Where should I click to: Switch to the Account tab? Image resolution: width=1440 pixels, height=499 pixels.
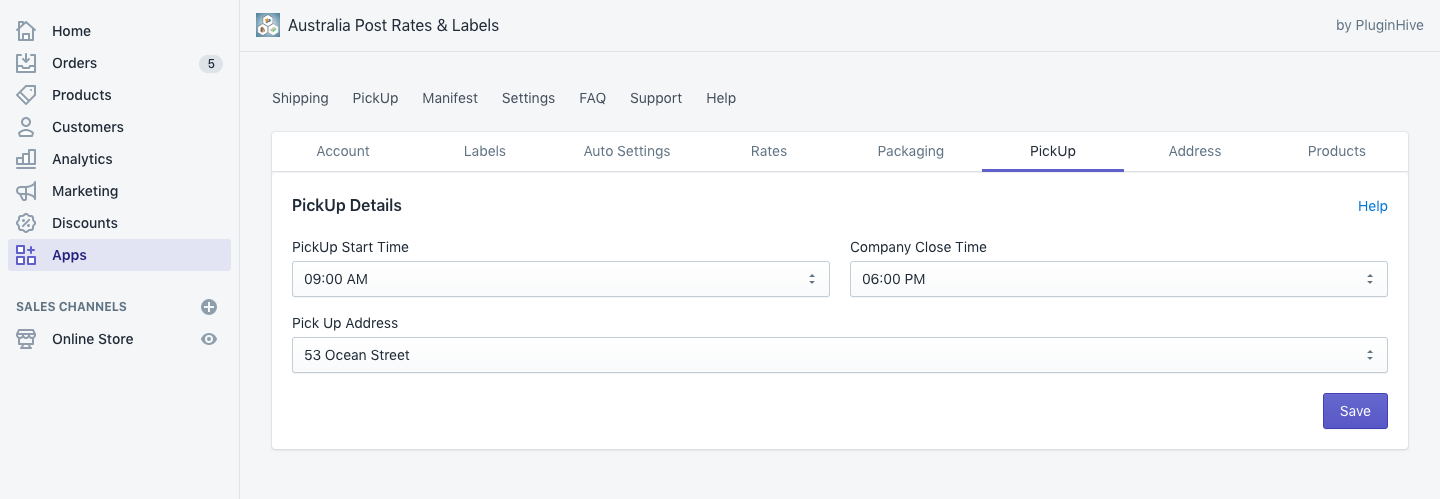343,151
